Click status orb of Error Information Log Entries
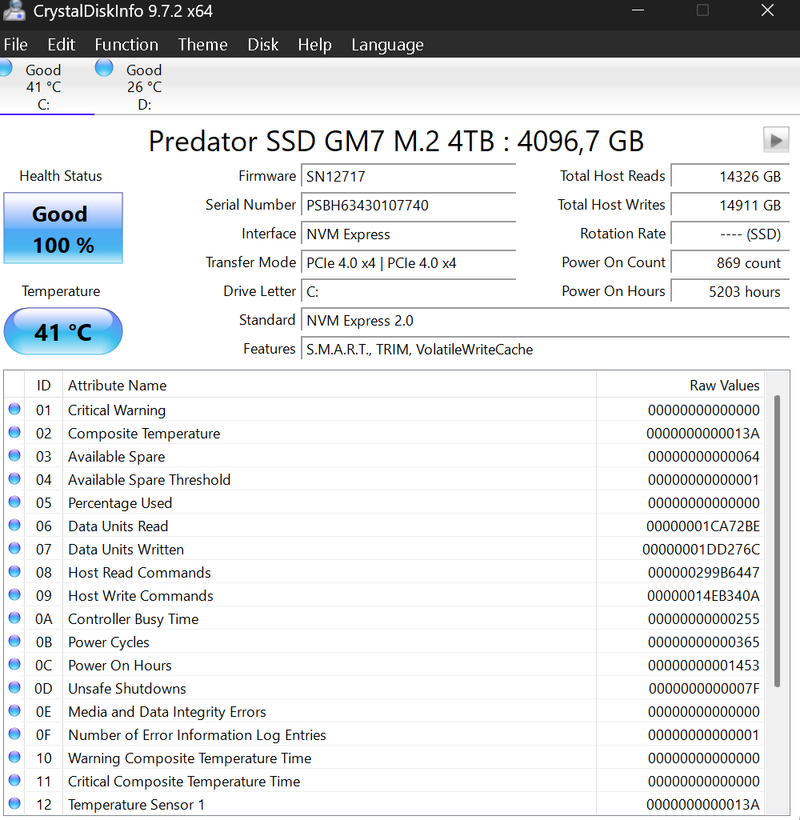This screenshot has height=820, width=800. (x=15, y=734)
